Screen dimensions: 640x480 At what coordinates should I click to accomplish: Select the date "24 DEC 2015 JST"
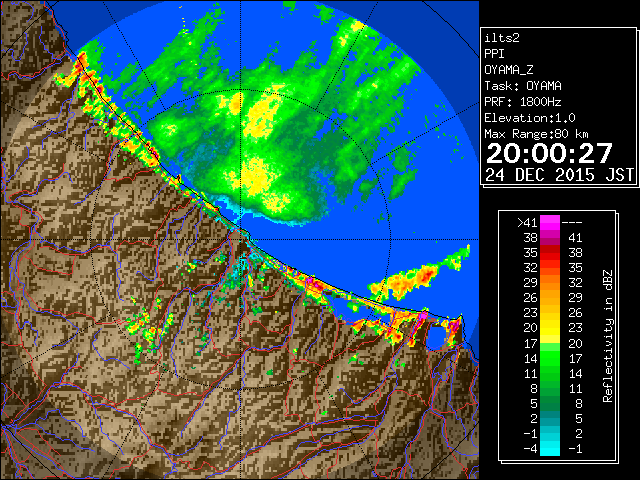(559, 175)
